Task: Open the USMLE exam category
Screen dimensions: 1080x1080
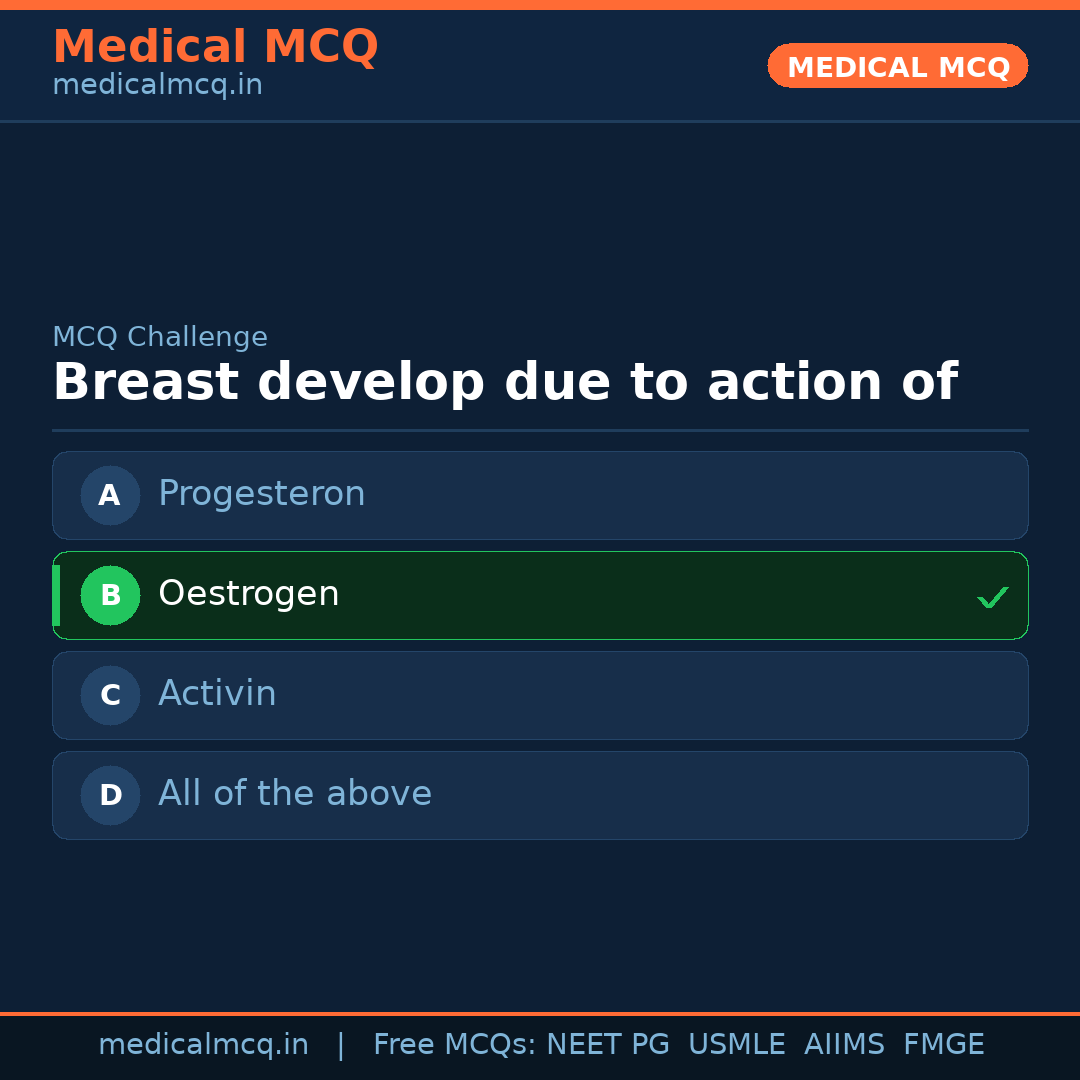Action: 737,1044
